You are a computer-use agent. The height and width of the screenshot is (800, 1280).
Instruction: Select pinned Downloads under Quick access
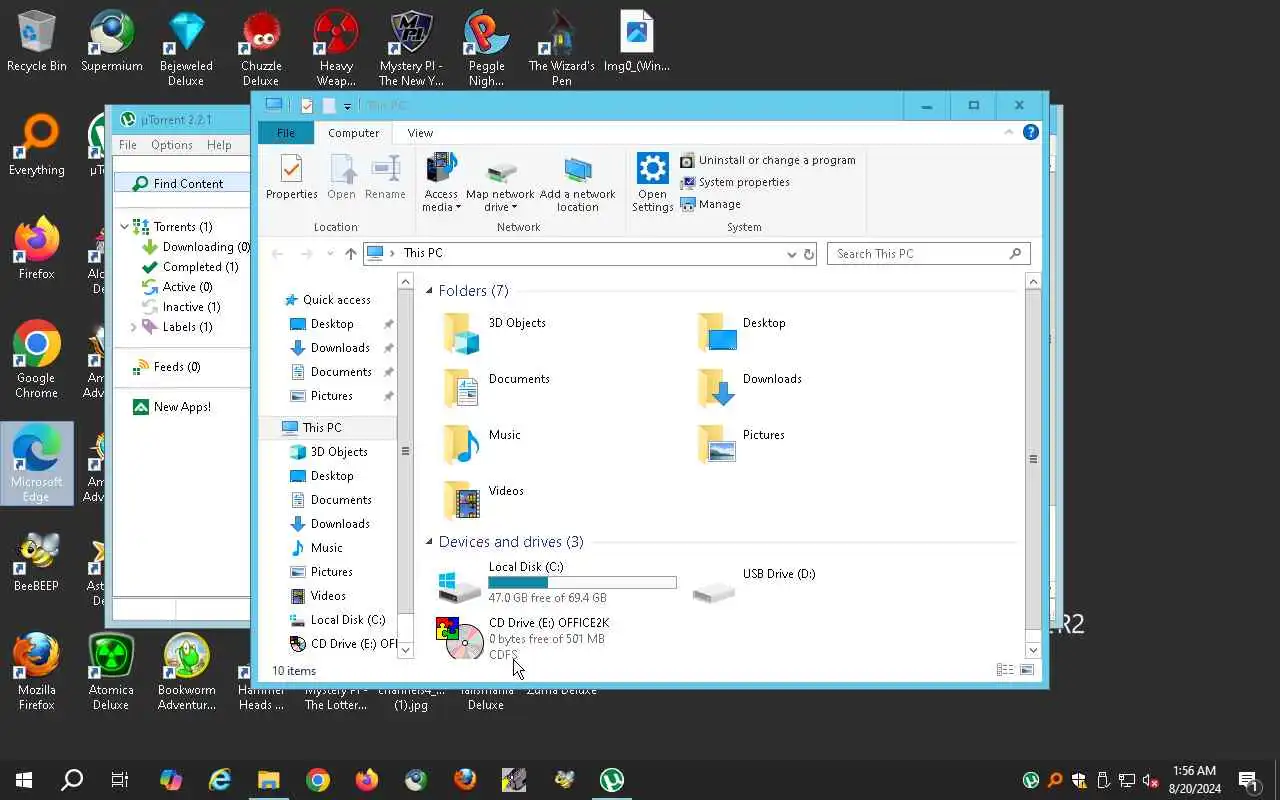[340, 348]
